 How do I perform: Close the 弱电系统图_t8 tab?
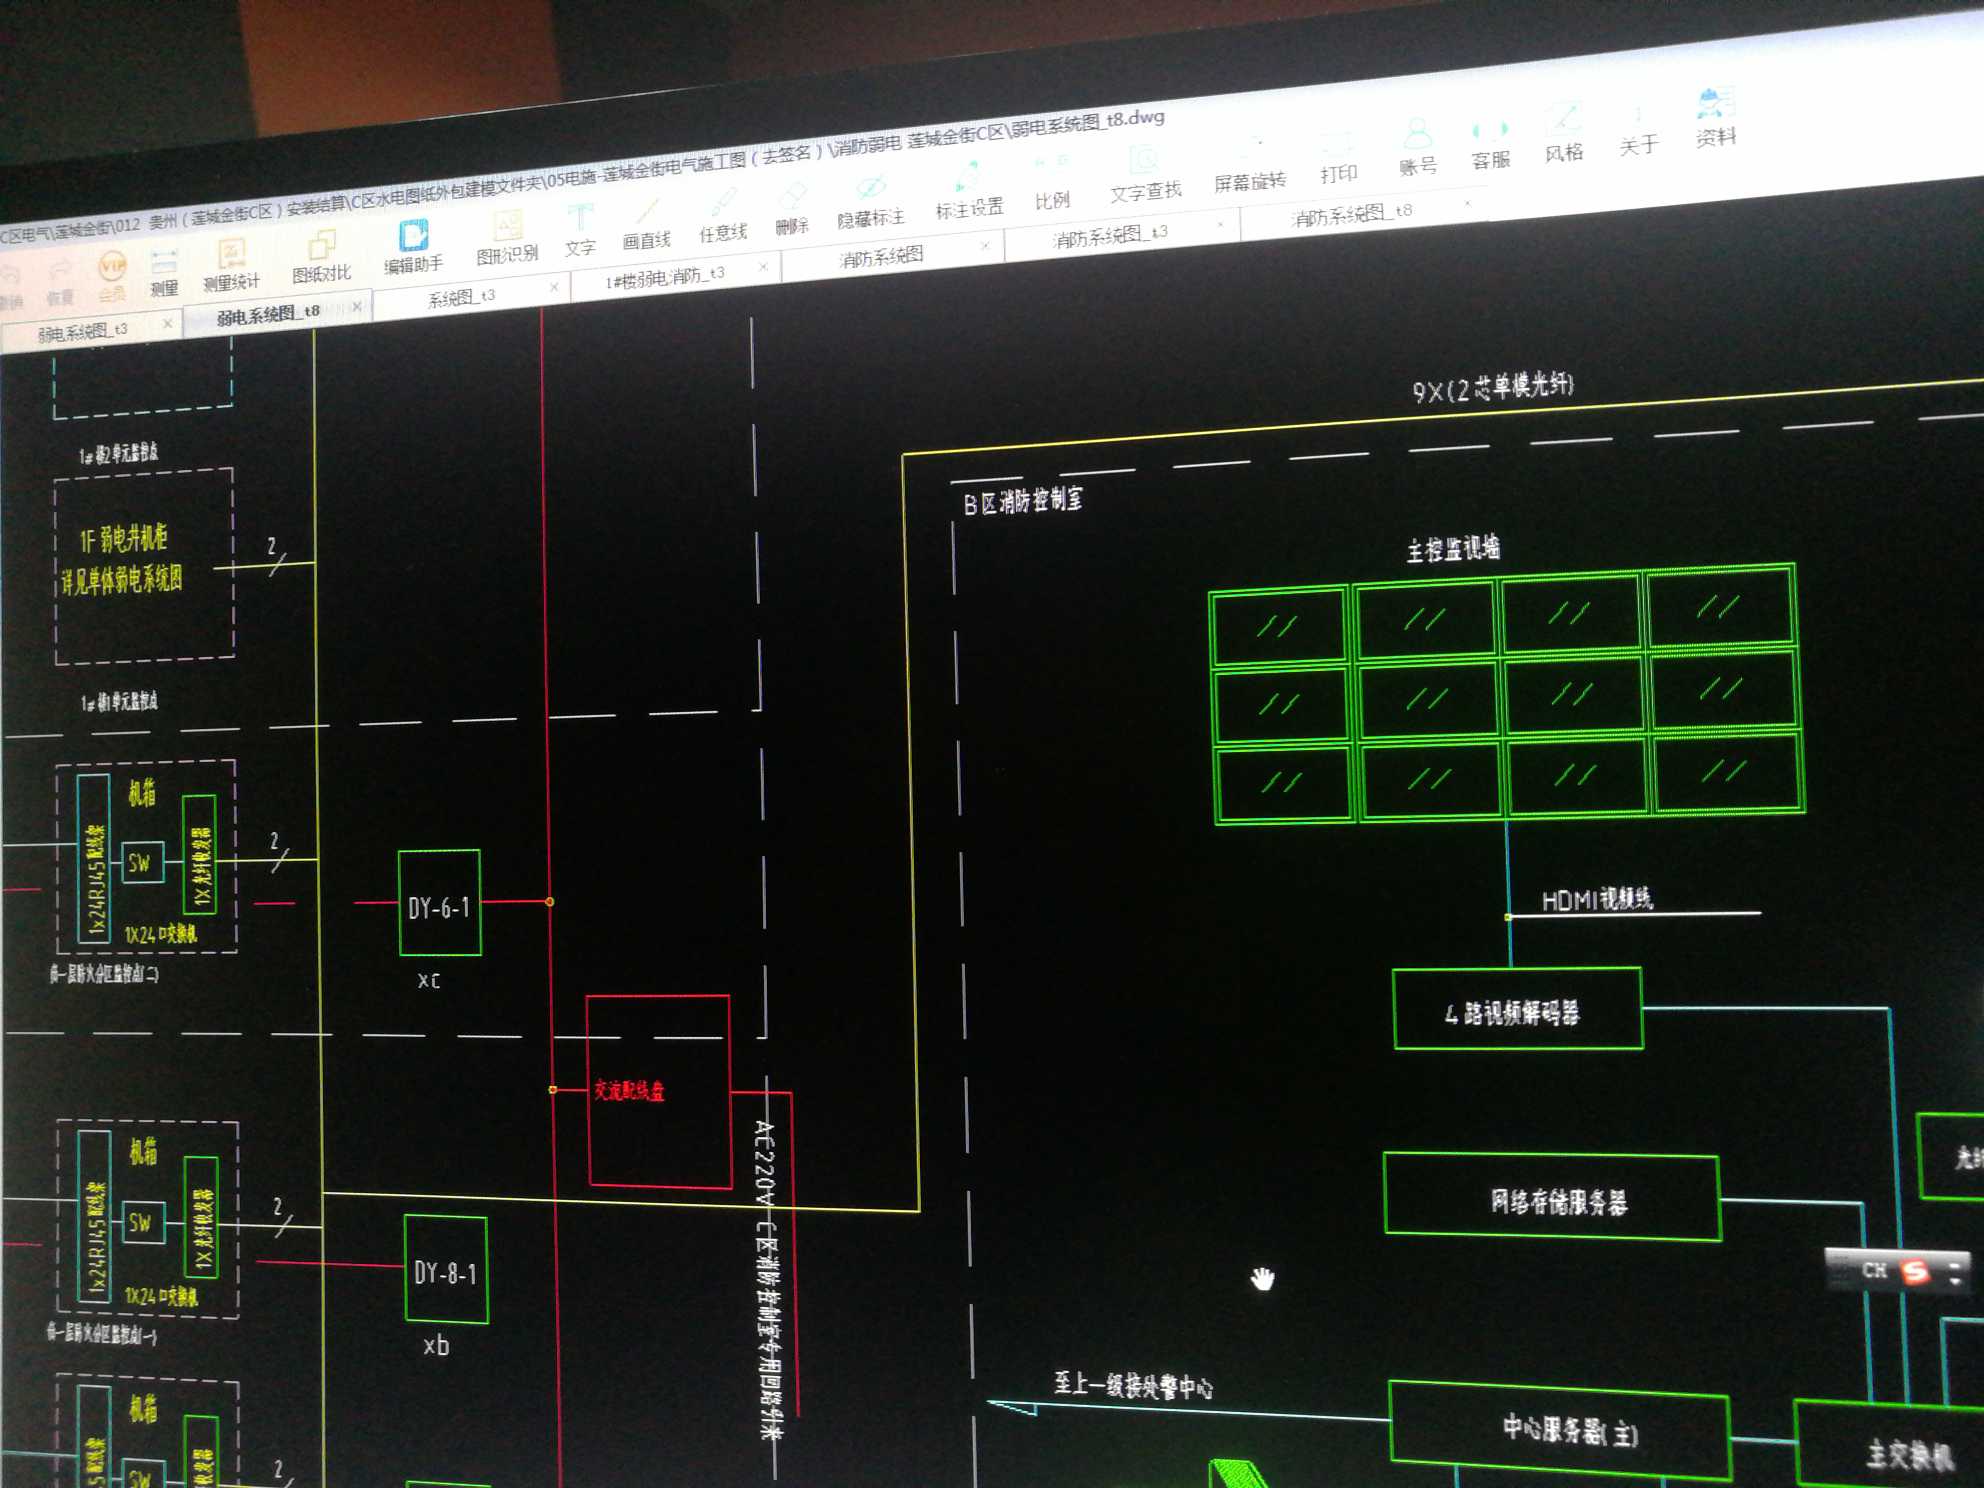coord(356,307)
